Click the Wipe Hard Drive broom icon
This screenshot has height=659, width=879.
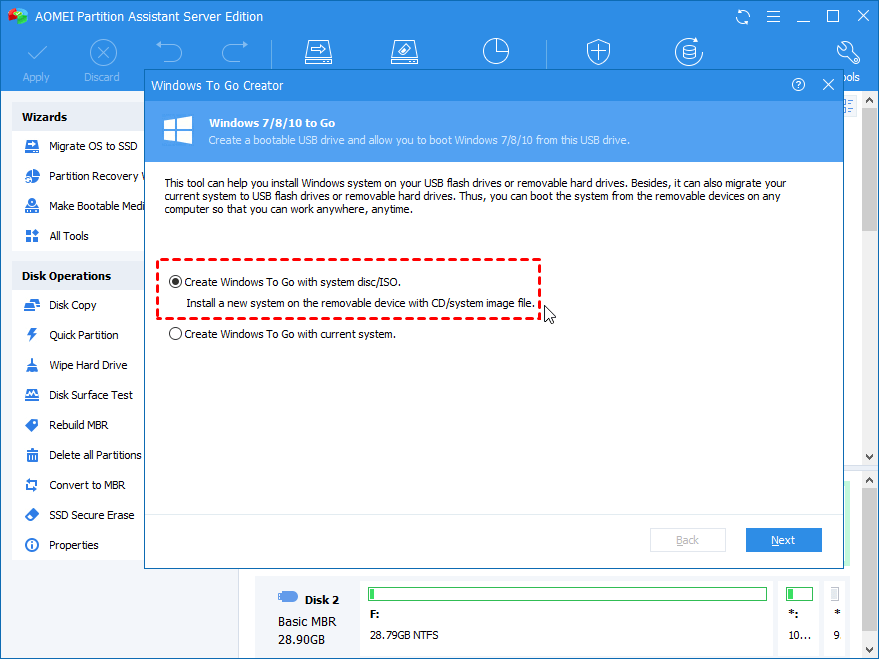(32, 365)
